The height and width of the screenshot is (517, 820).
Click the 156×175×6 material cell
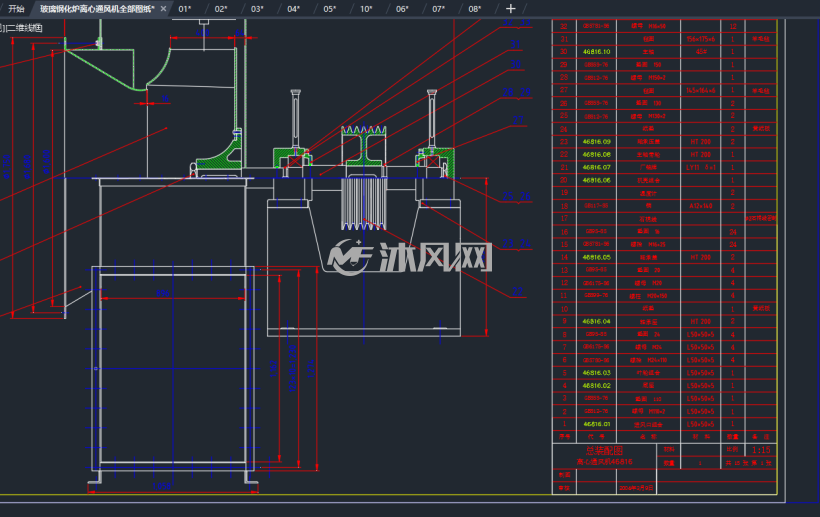point(700,39)
